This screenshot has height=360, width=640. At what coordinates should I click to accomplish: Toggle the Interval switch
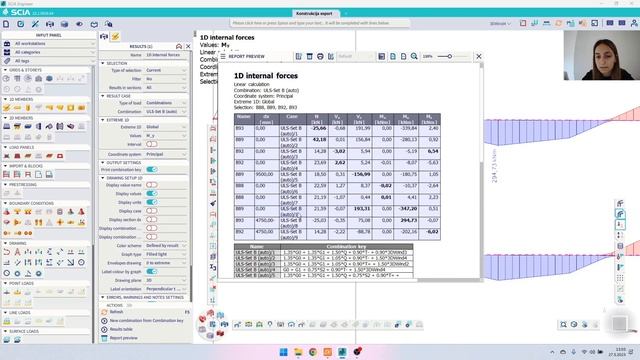coord(151,144)
